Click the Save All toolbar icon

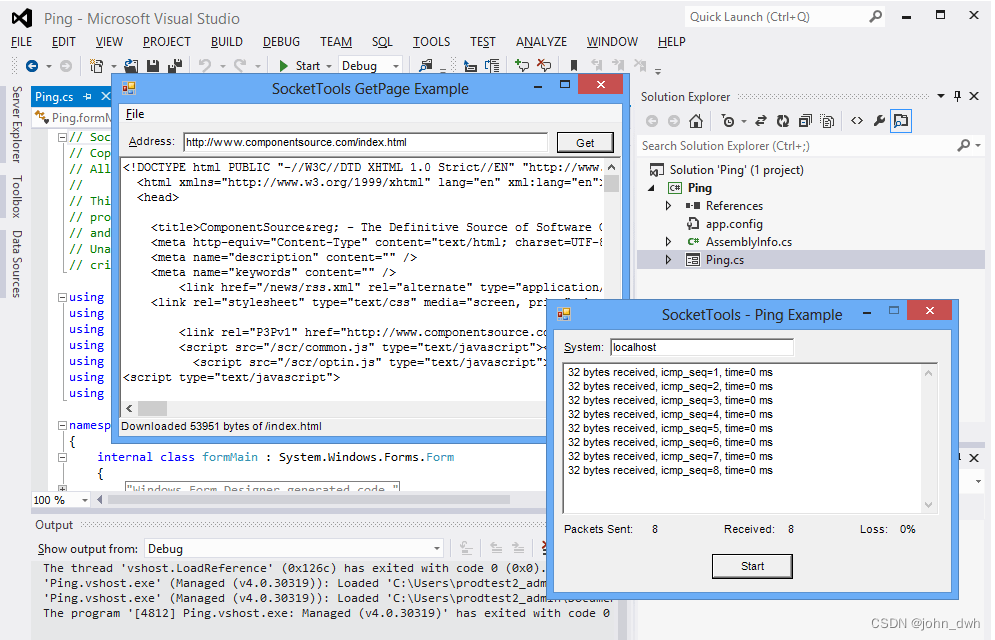(173, 66)
